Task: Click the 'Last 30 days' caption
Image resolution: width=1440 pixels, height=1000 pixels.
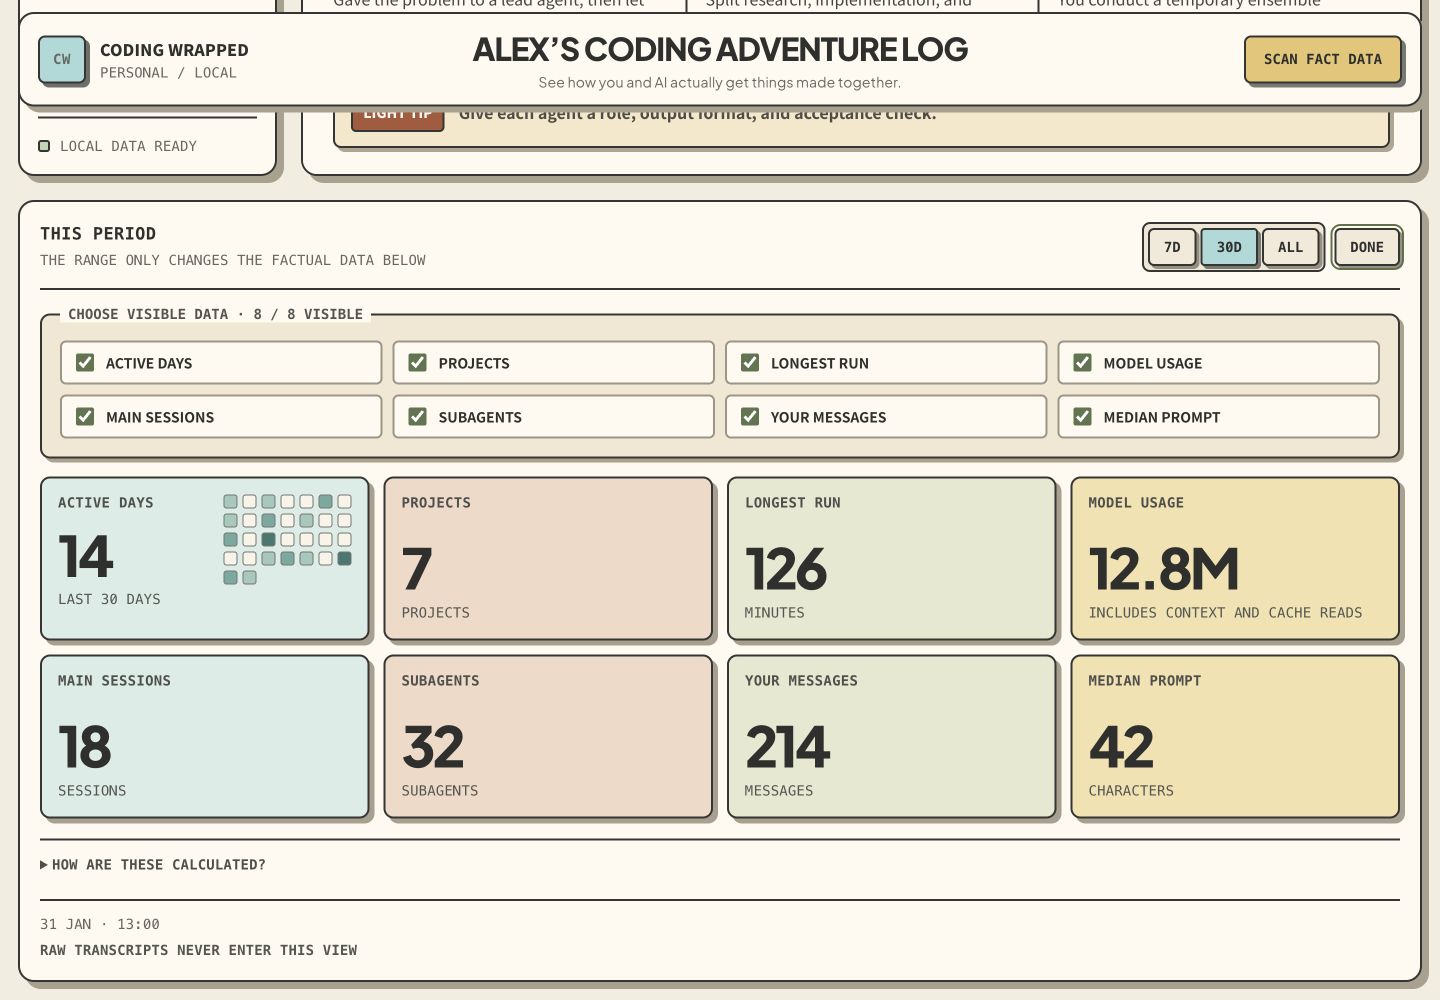Action: click(109, 599)
